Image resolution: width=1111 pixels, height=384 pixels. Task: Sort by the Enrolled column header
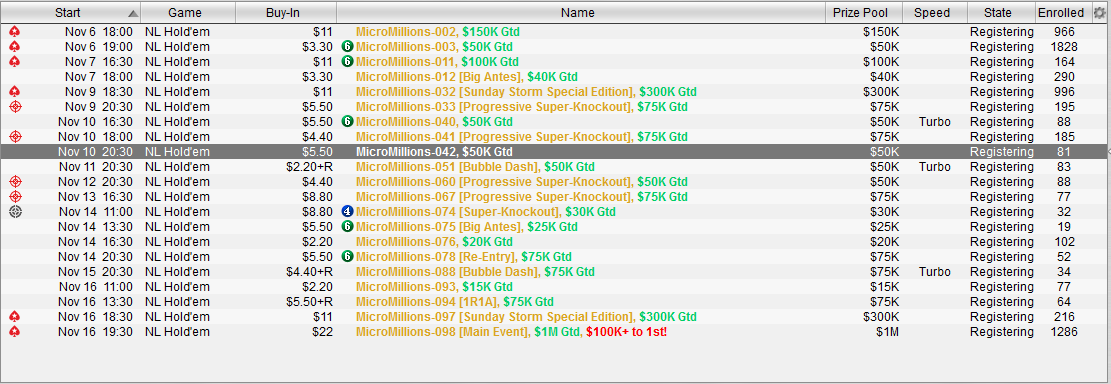1061,13
